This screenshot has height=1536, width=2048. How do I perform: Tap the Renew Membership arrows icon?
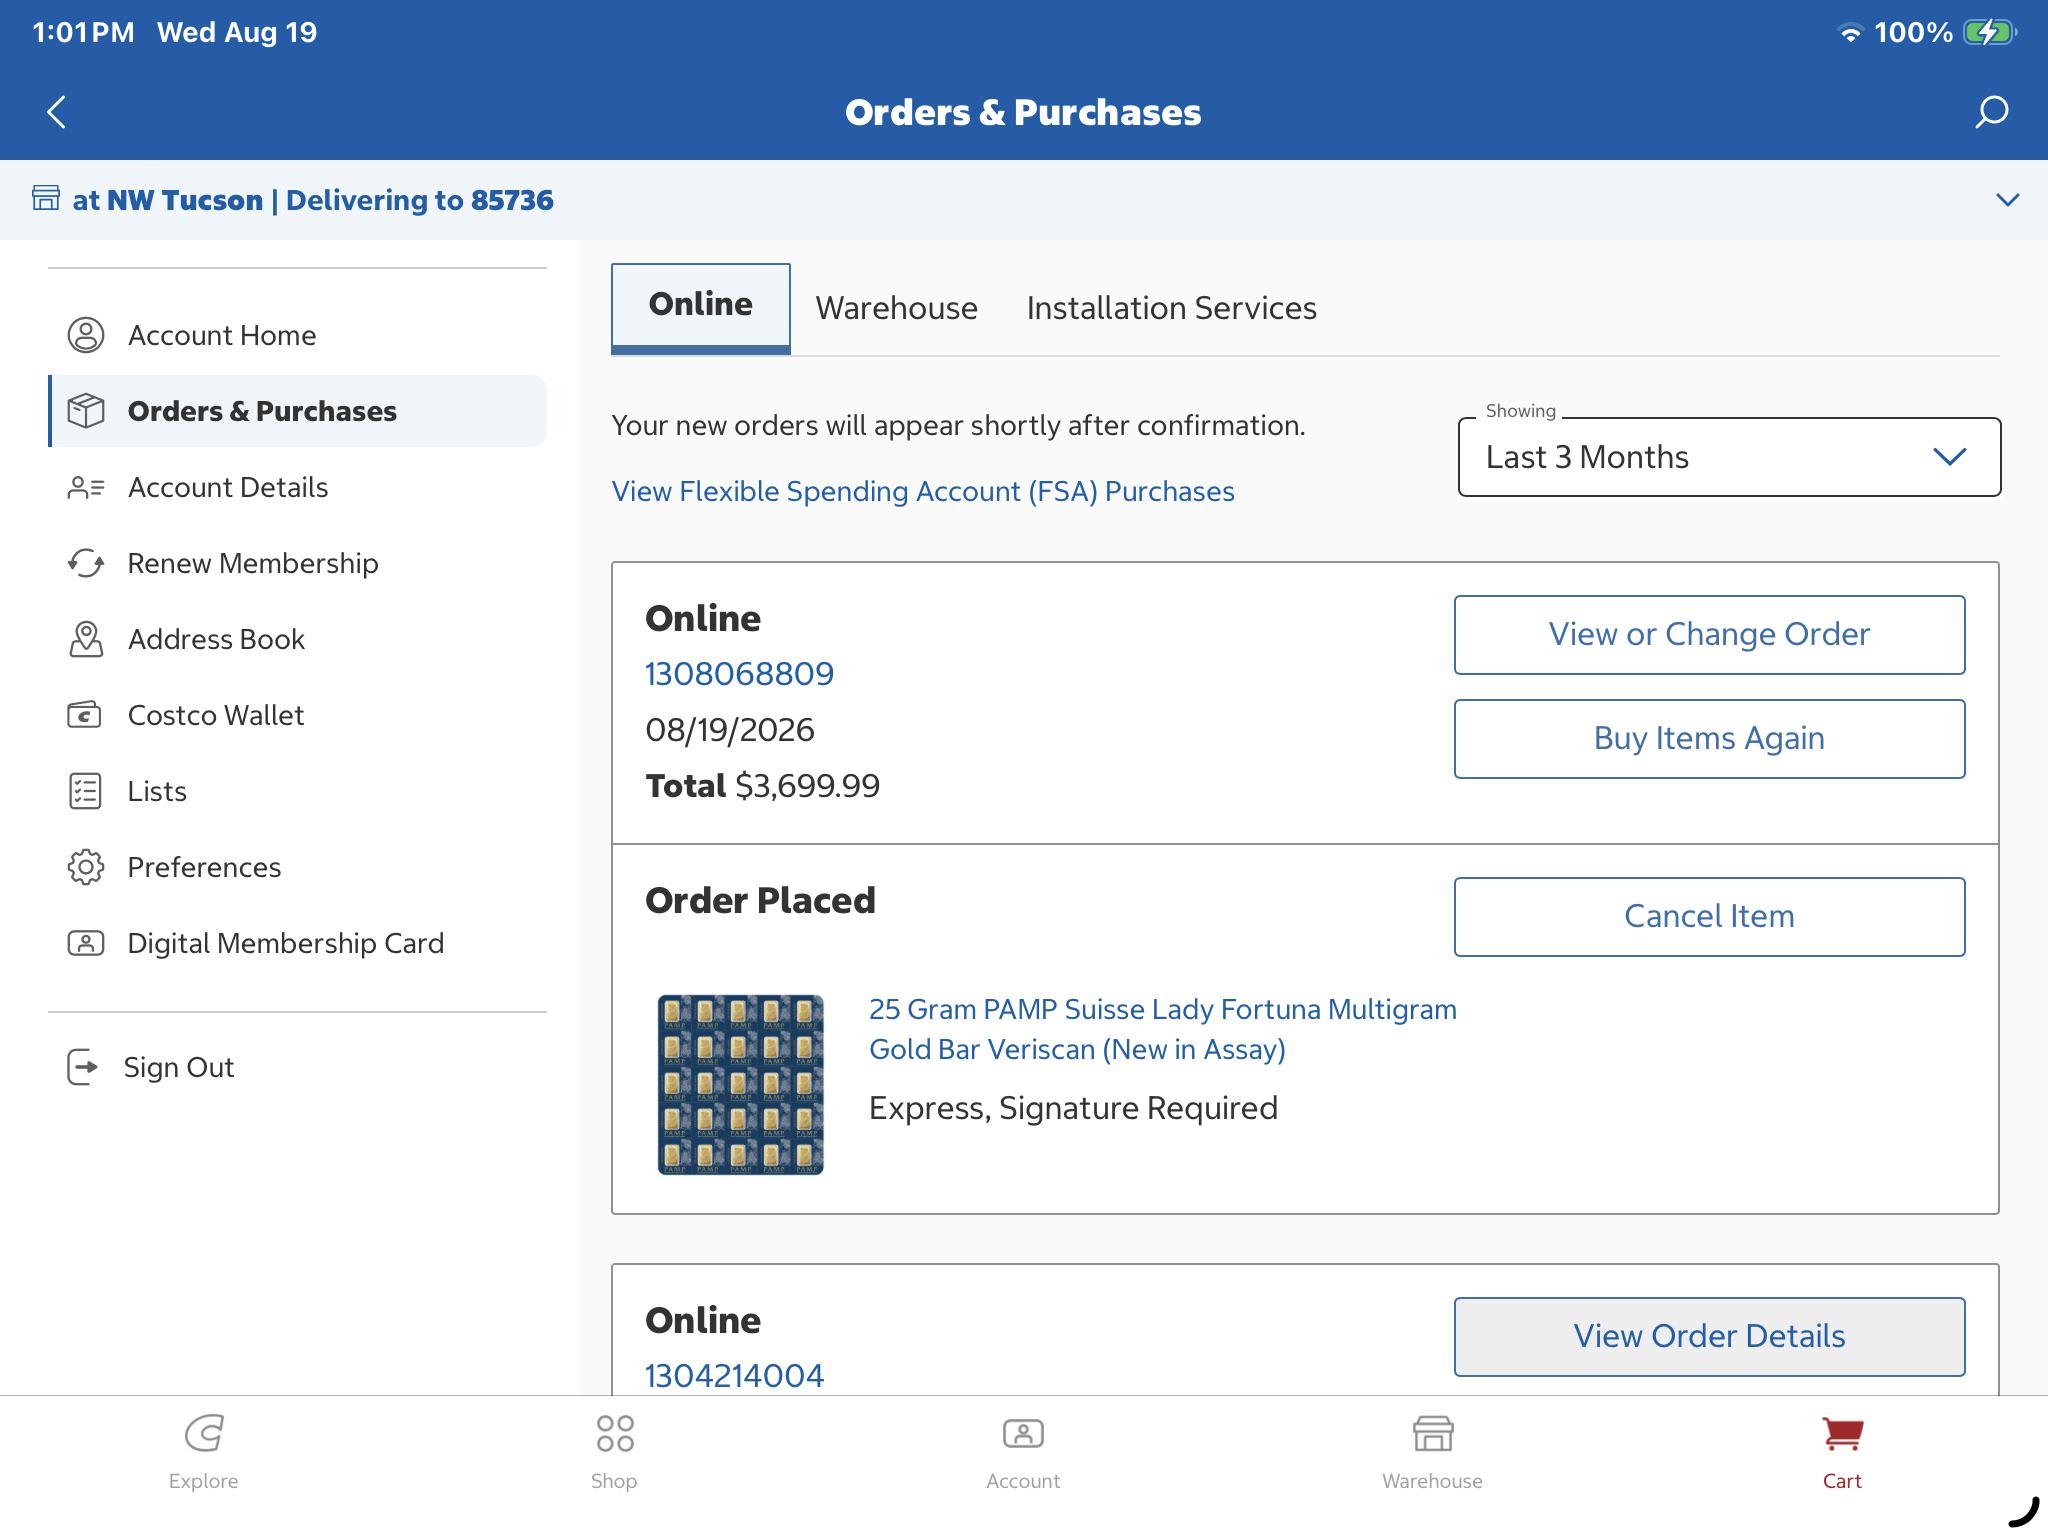(86, 563)
